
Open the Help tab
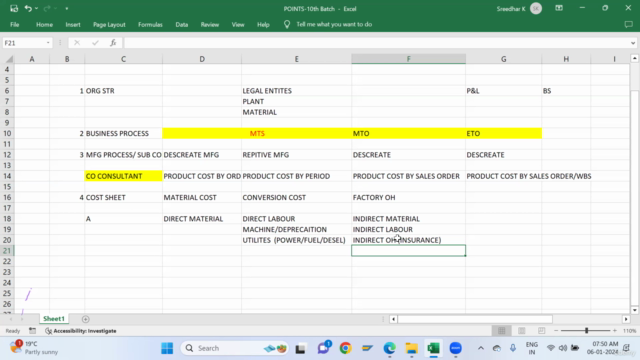(263, 24)
